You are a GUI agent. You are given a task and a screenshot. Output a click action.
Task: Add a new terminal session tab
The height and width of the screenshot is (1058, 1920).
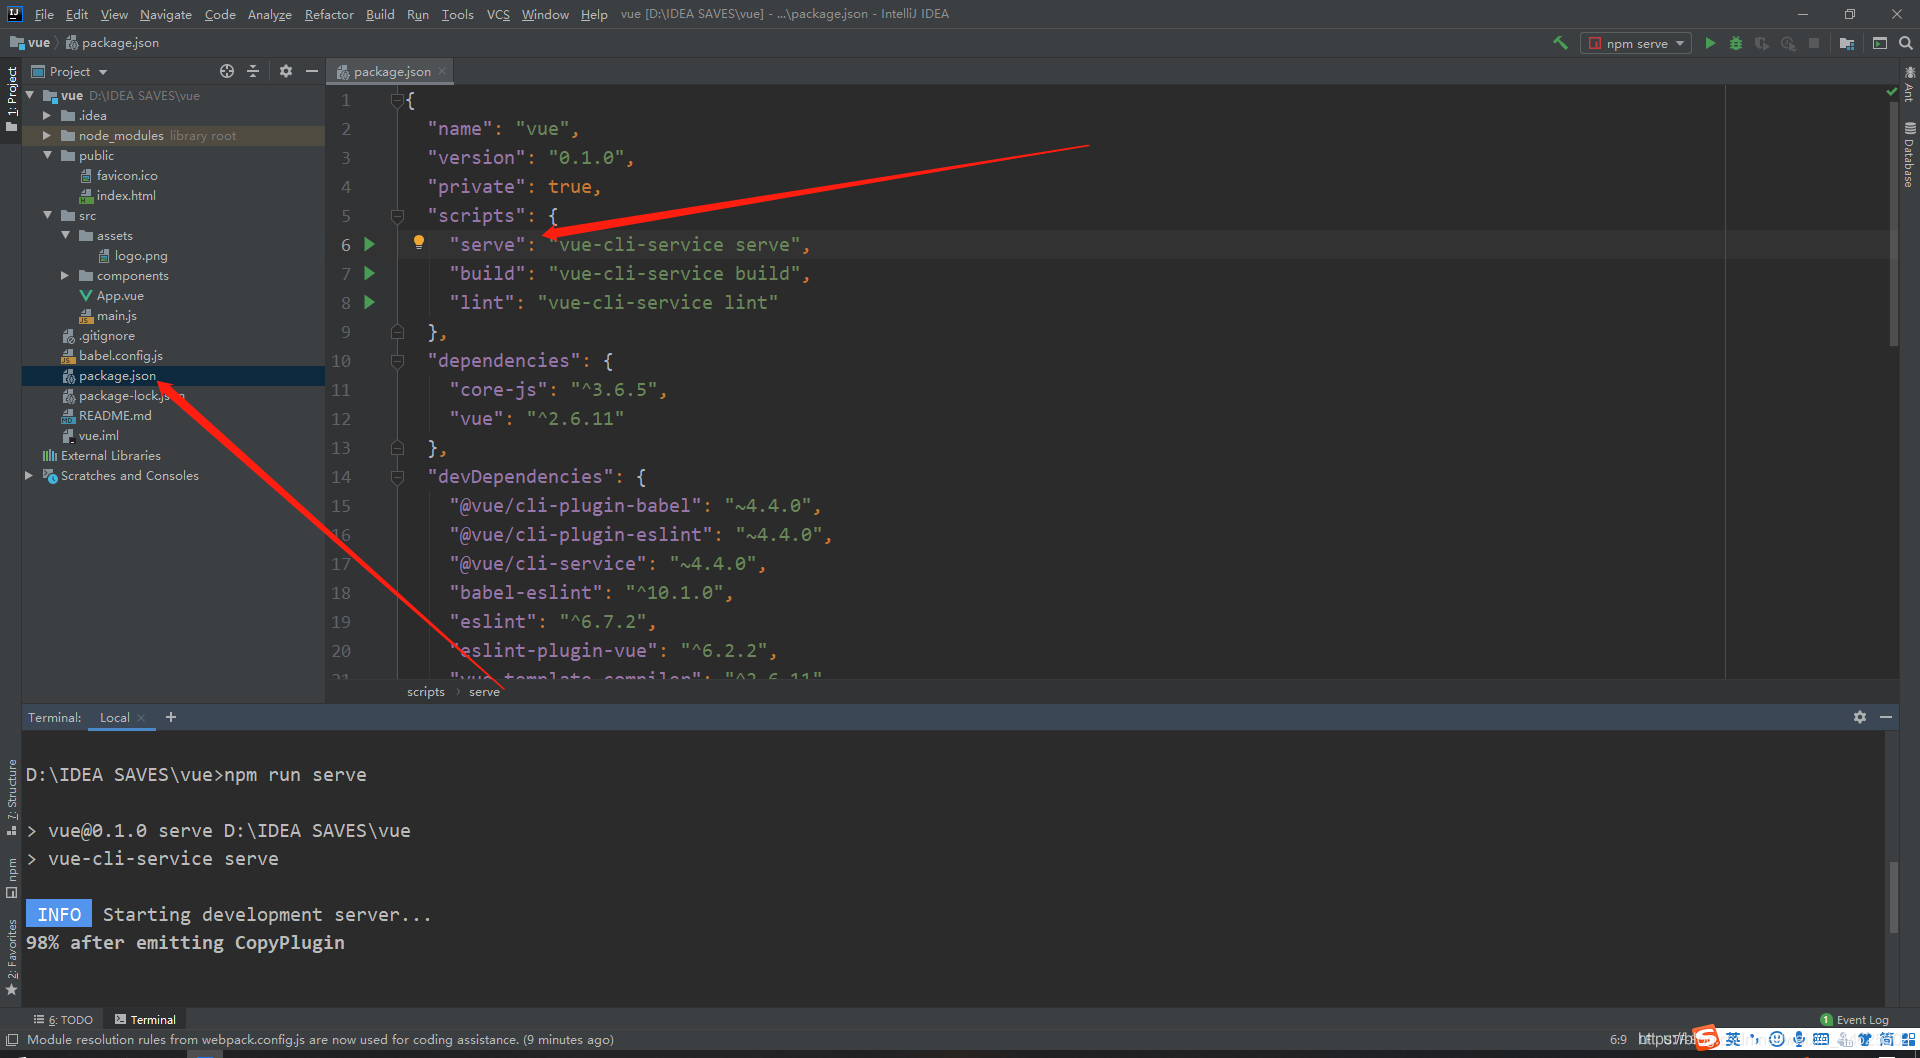click(171, 717)
